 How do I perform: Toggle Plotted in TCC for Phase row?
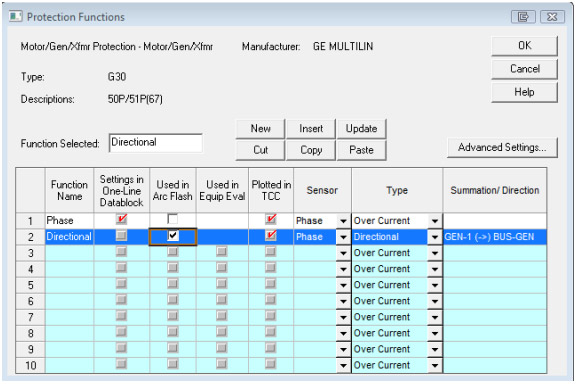[271, 219]
